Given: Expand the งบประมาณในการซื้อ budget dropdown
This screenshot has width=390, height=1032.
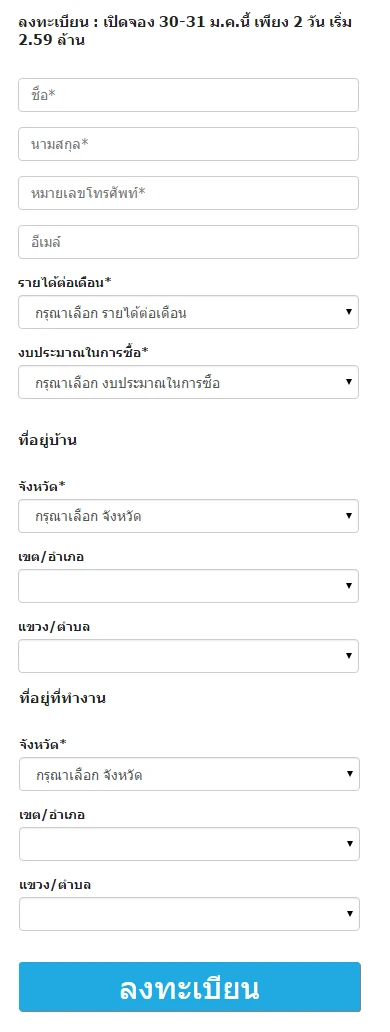Looking at the screenshot, I should (188, 382).
